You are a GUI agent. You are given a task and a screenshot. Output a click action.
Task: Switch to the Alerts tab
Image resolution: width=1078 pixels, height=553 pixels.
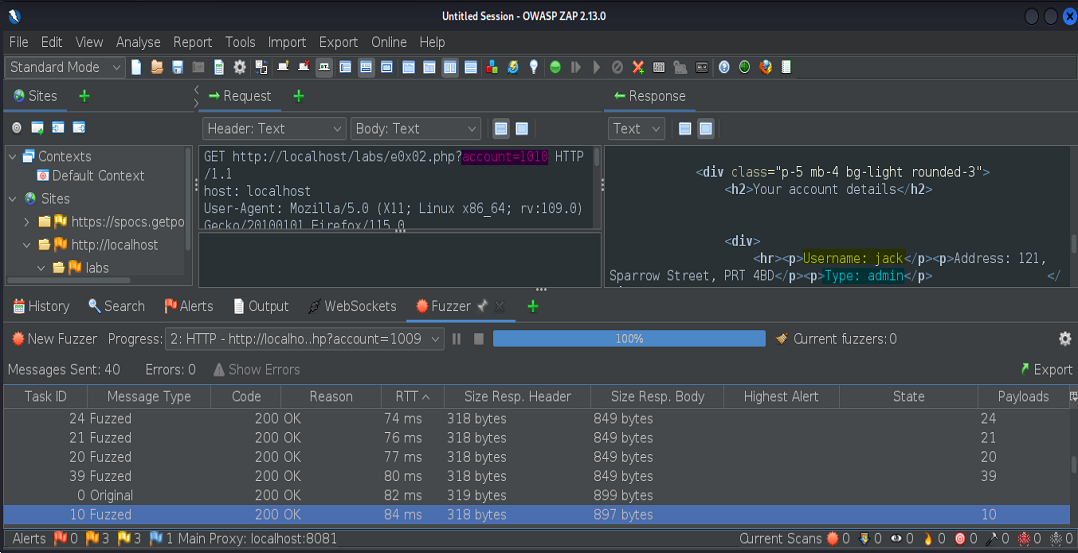188,306
